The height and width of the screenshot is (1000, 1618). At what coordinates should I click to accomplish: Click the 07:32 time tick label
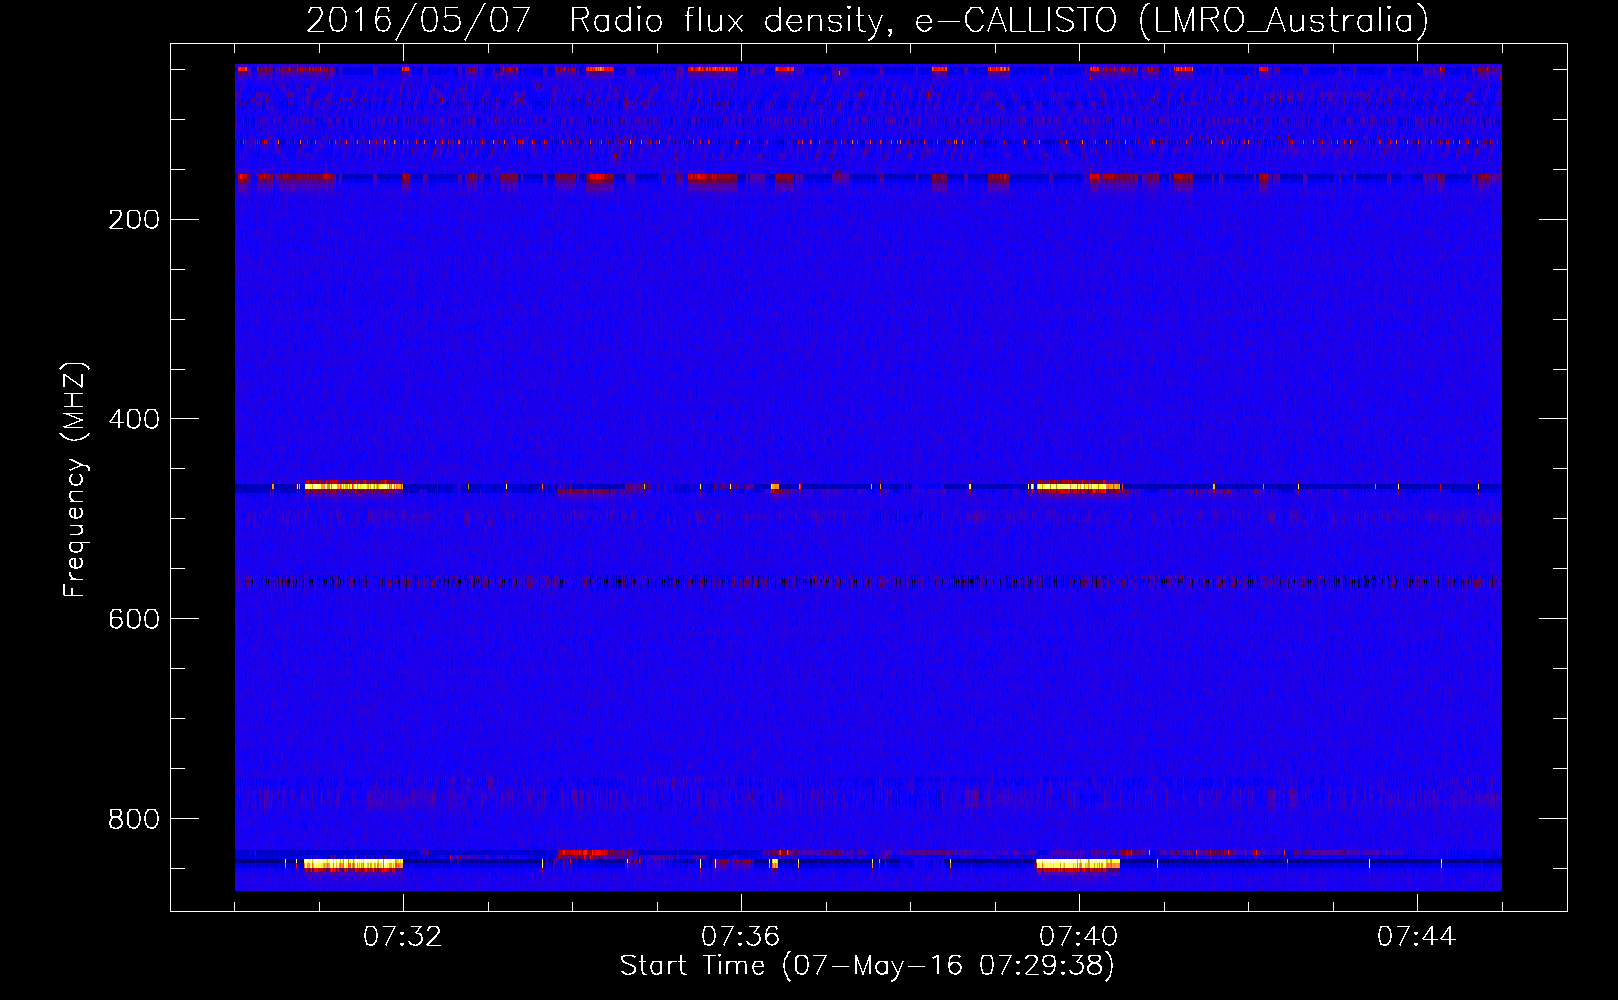pos(402,937)
